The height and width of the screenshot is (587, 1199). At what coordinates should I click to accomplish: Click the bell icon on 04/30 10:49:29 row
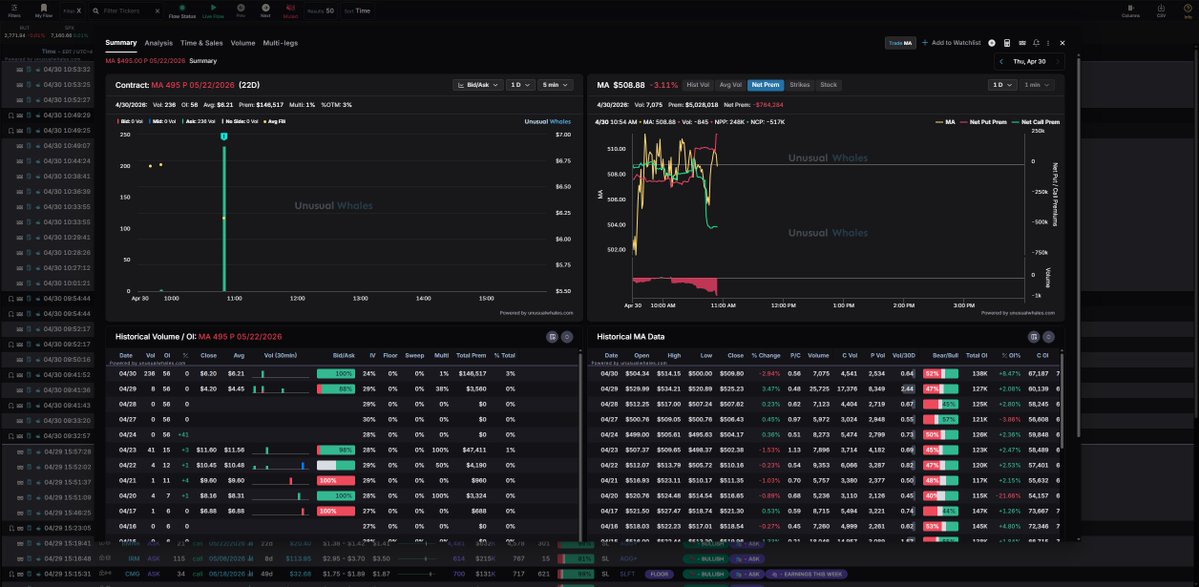tap(11, 115)
